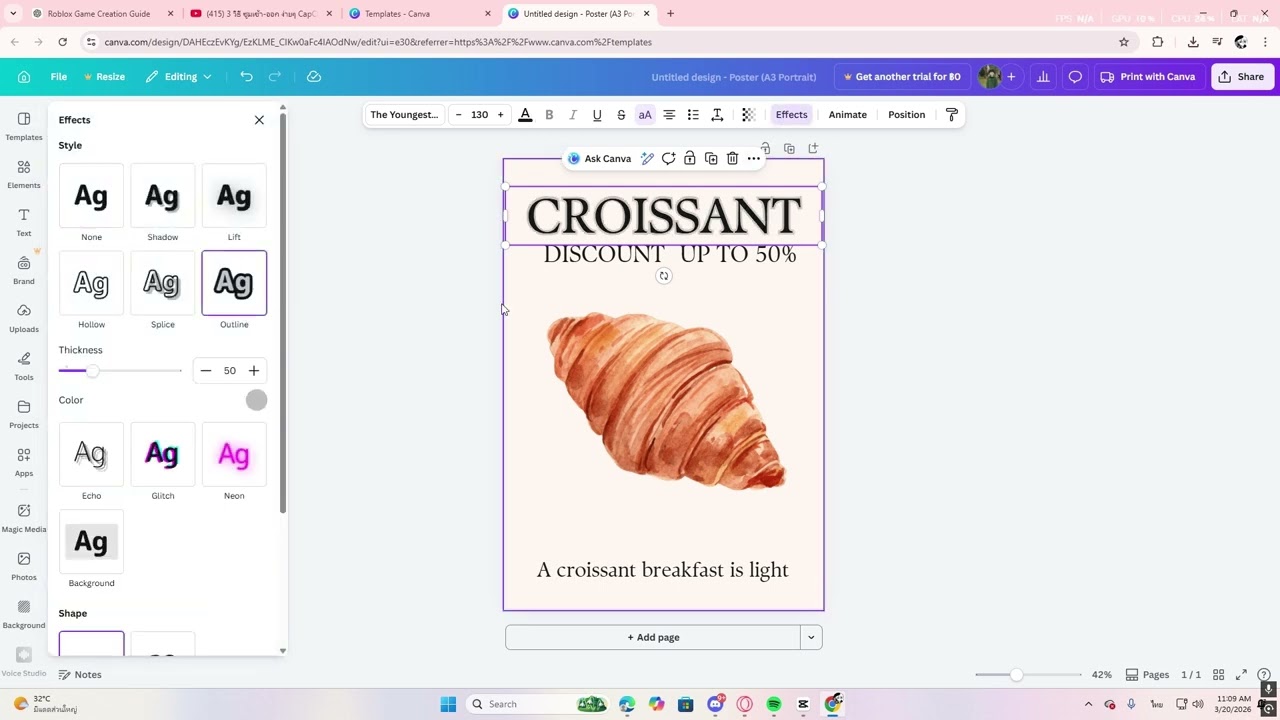Open the Resize menu

coord(104,77)
